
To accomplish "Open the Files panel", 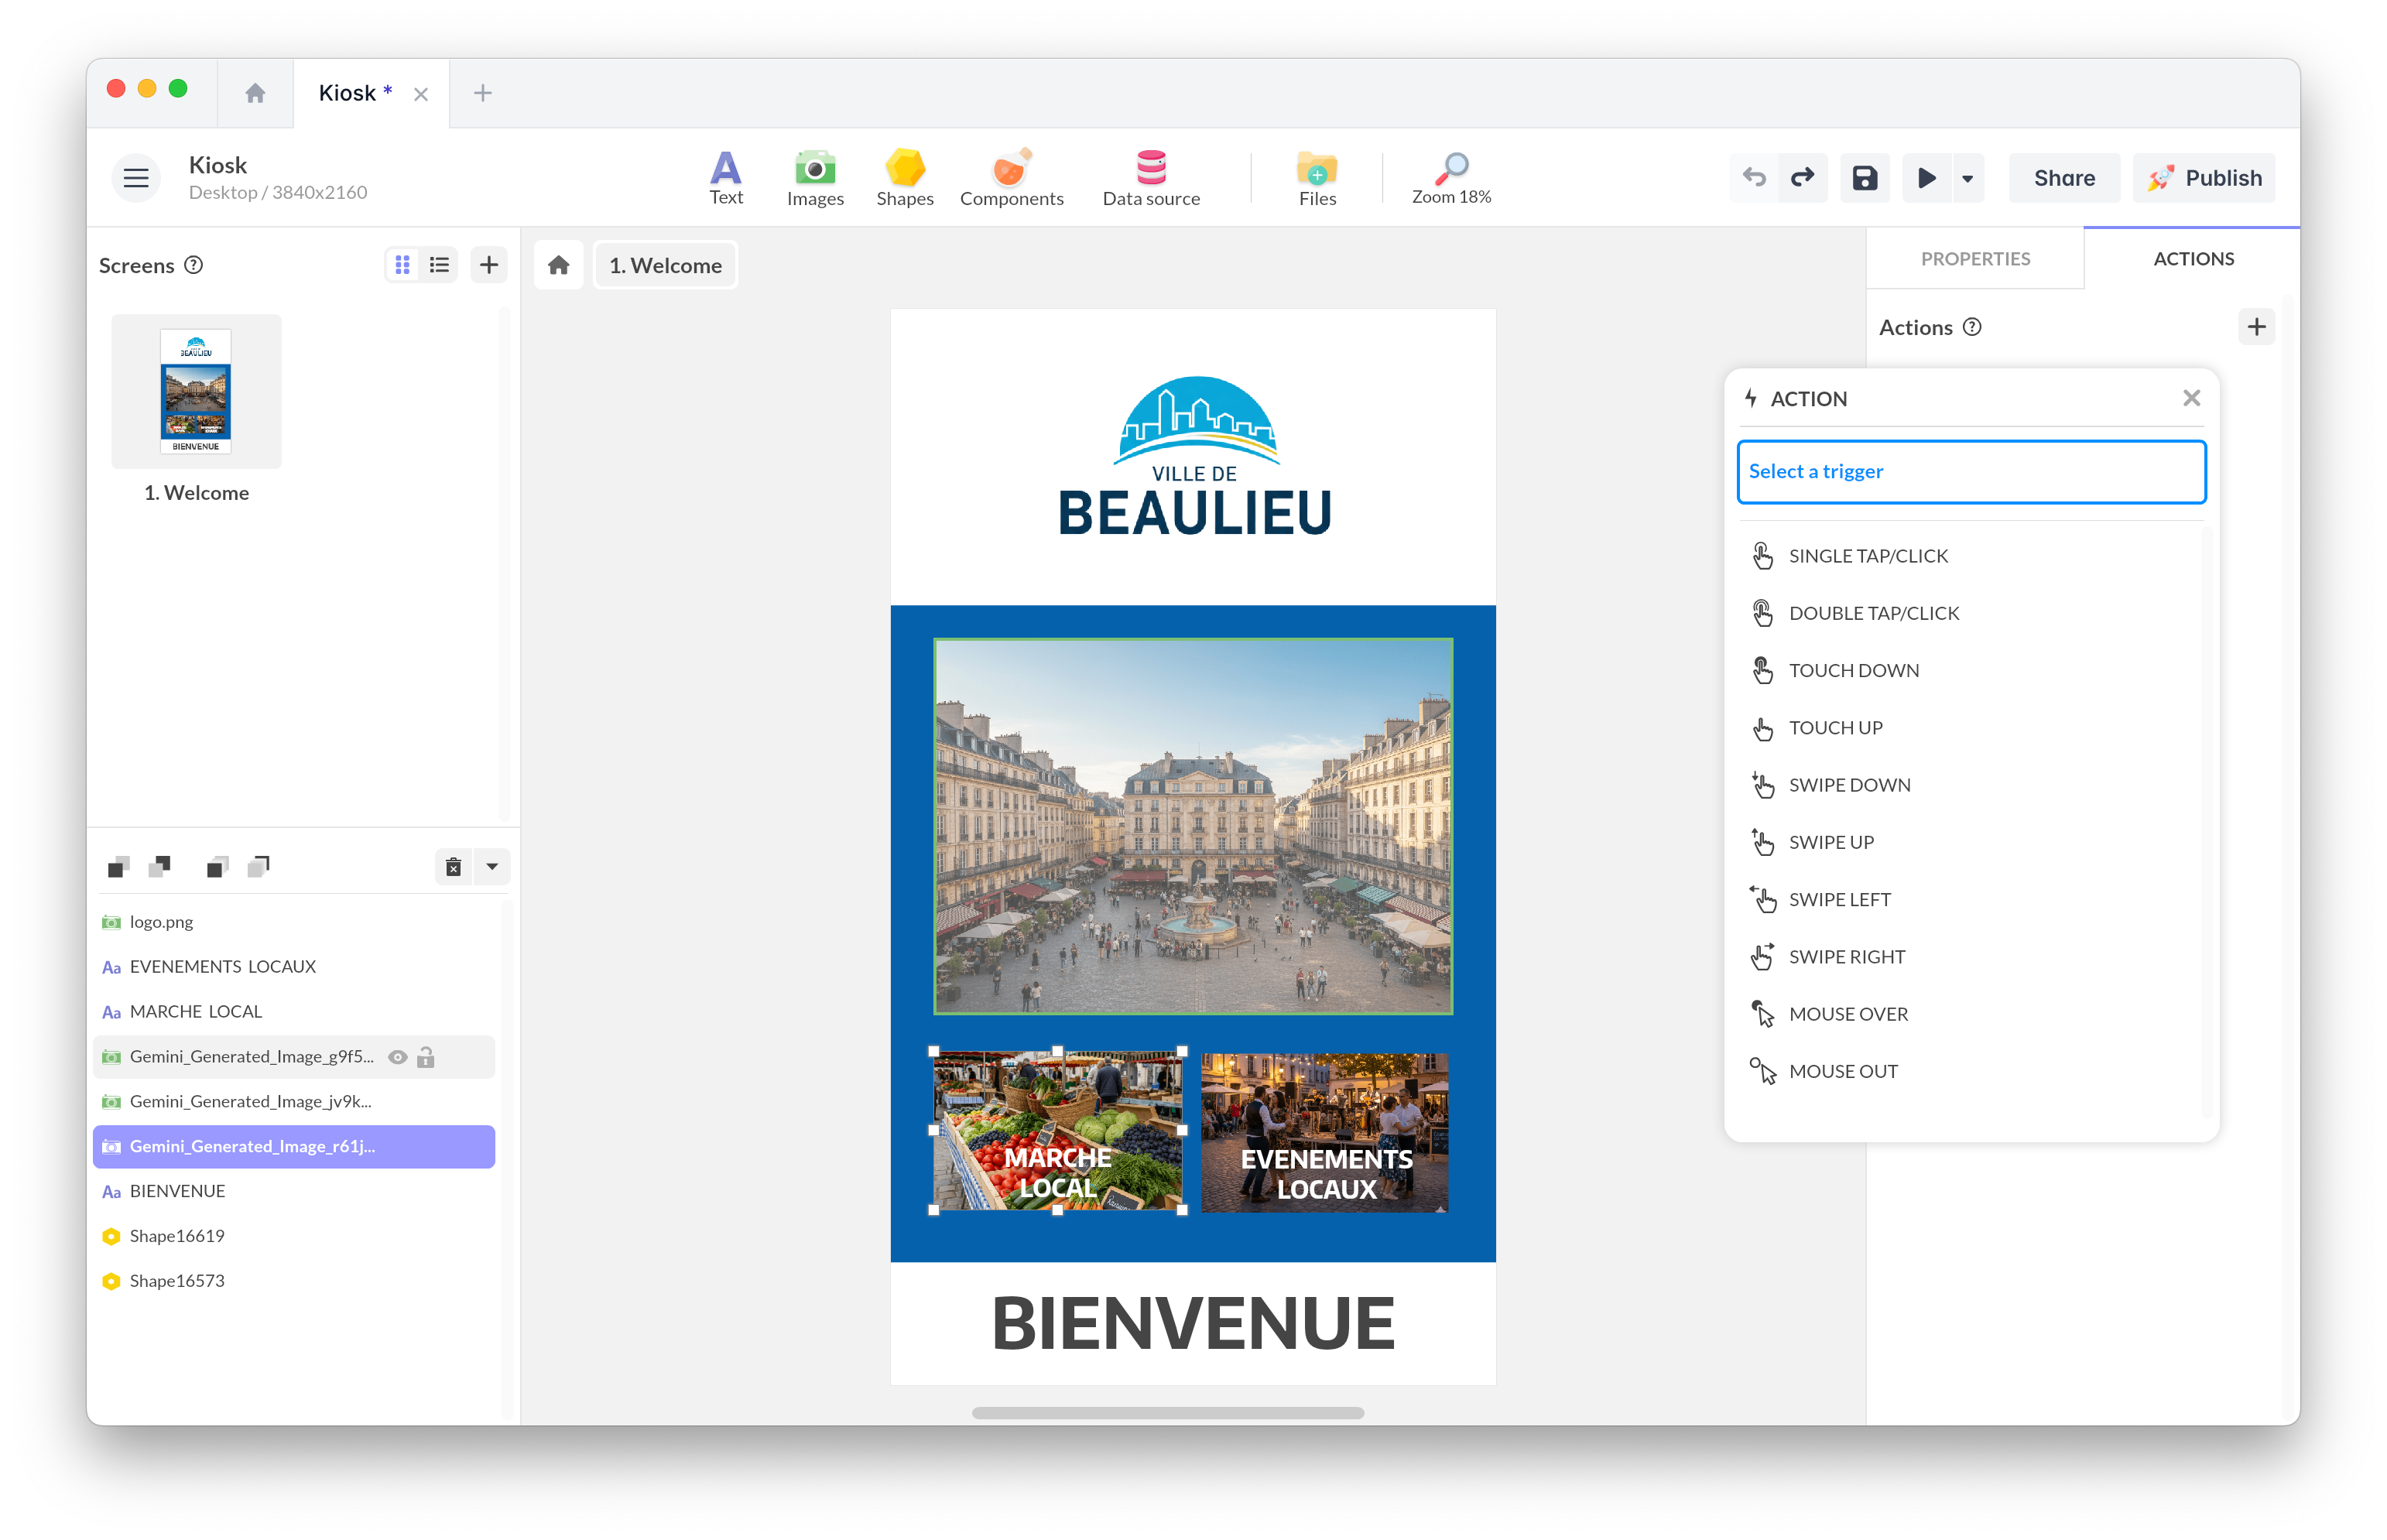I will [x=1317, y=177].
